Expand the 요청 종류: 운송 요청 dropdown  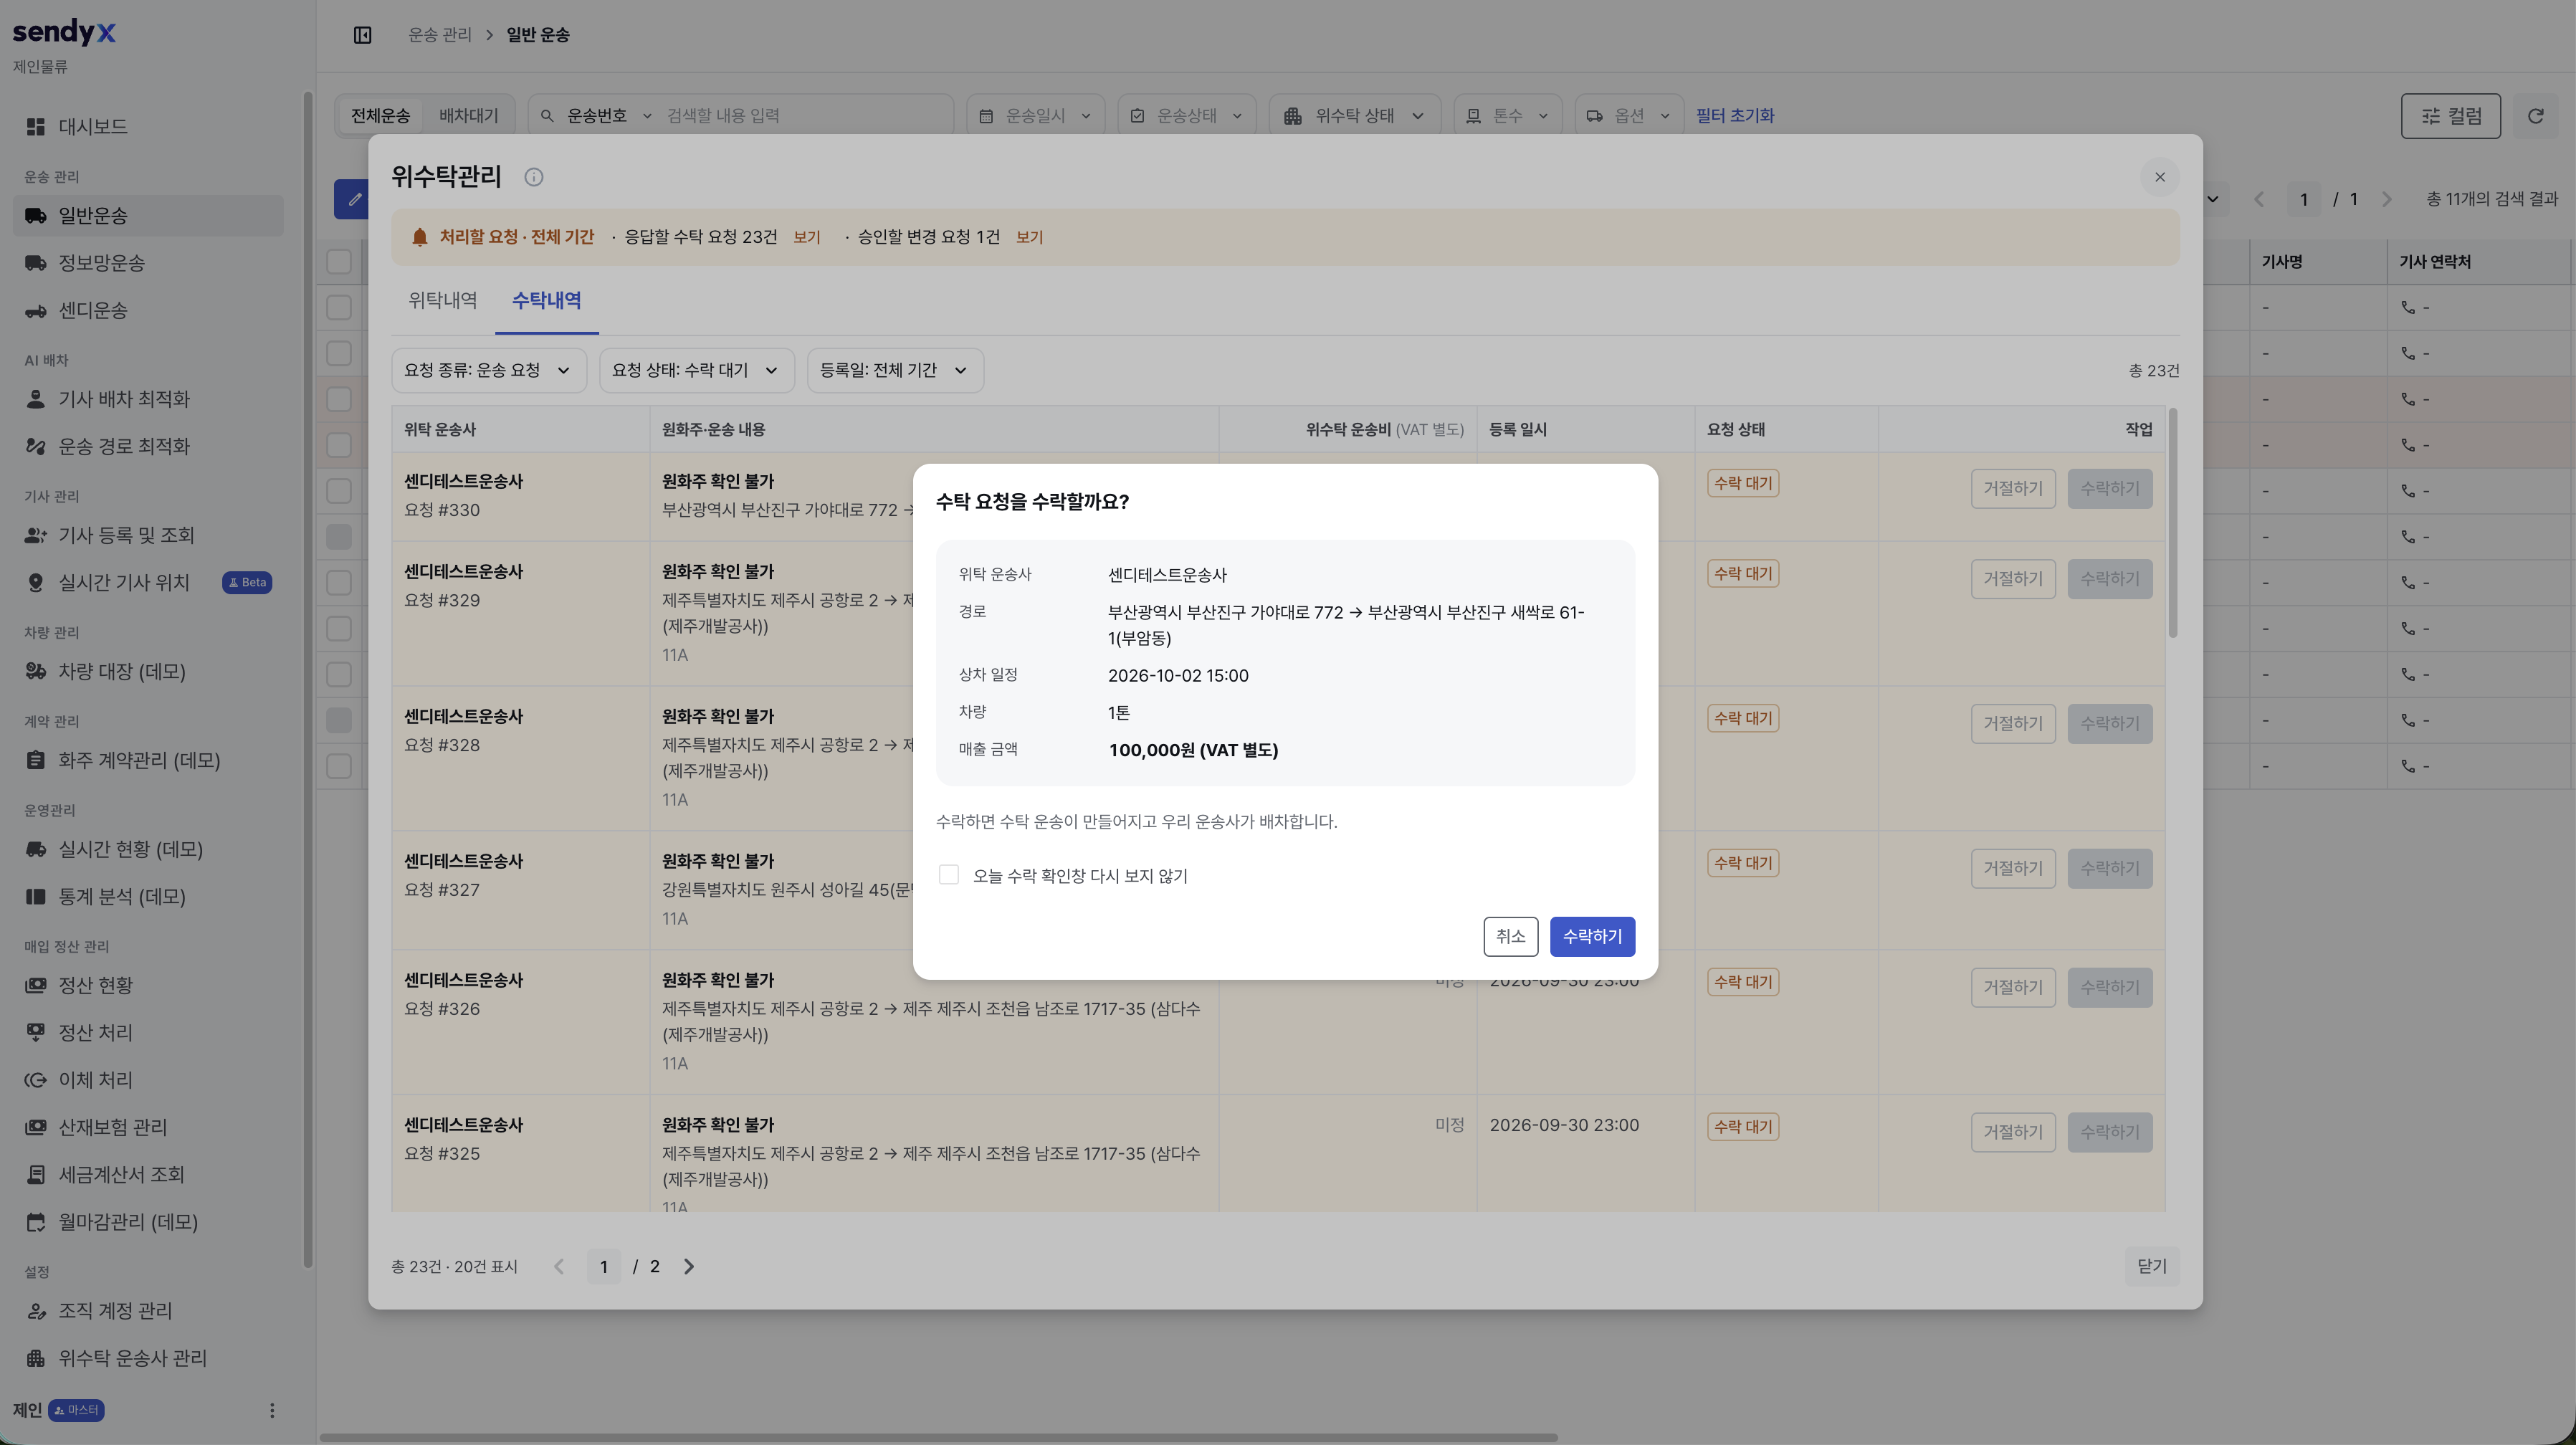point(488,370)
